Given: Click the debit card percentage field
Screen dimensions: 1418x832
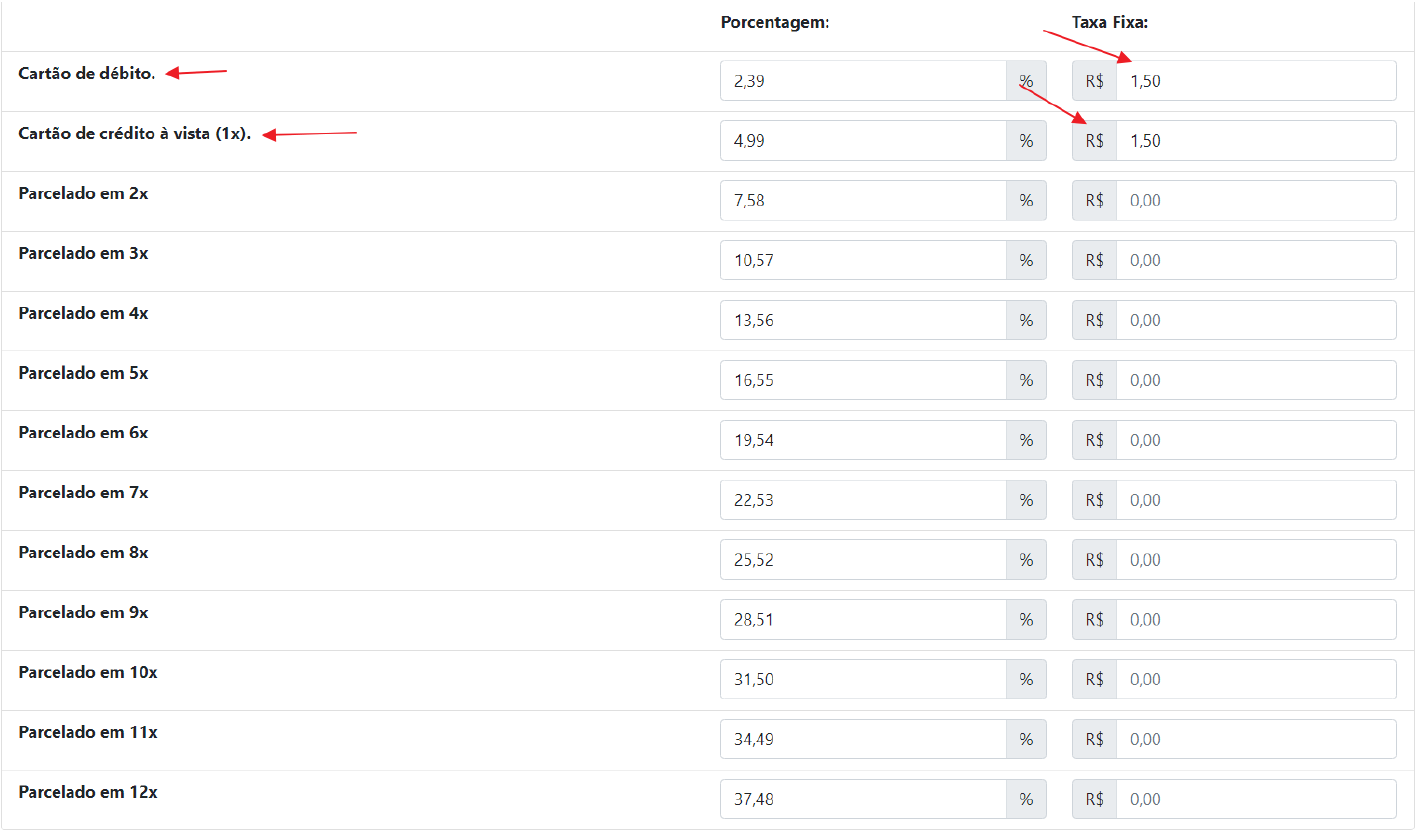Looking at the screenshot, I should point(862,81).
